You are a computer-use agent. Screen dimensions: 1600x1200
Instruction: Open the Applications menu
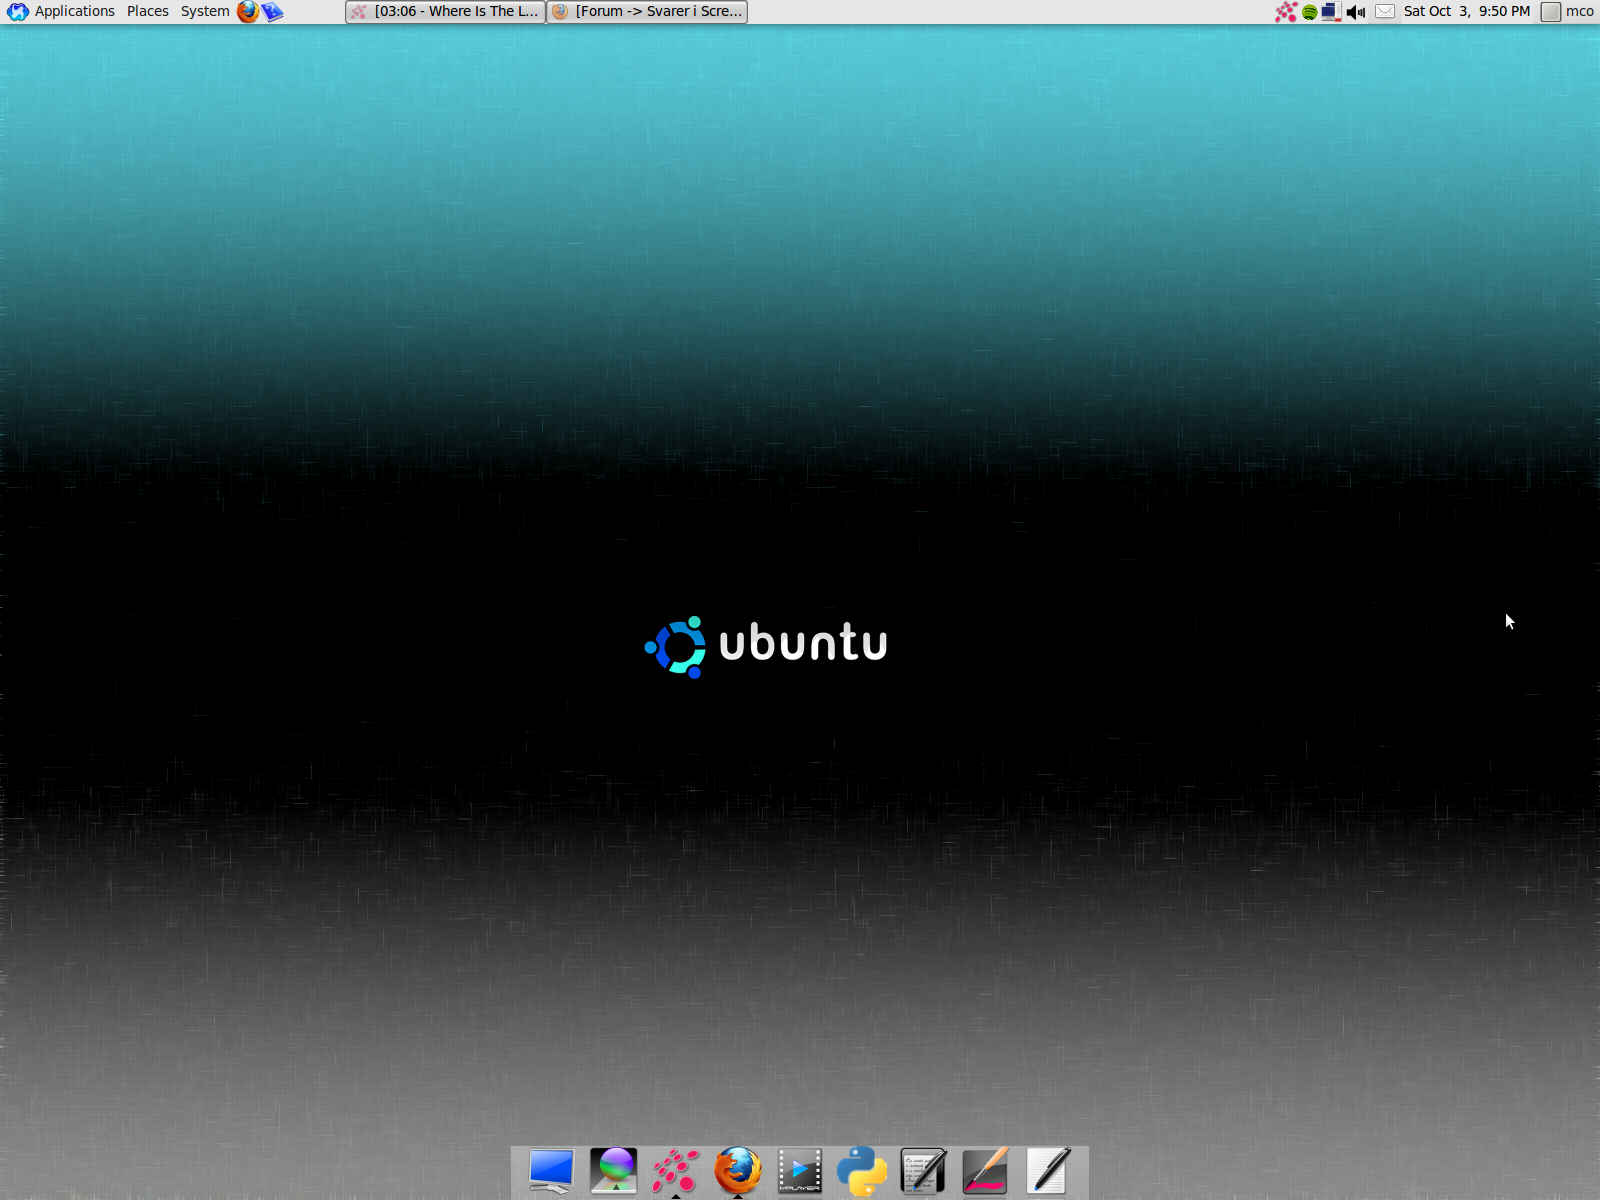click(74, 11)
